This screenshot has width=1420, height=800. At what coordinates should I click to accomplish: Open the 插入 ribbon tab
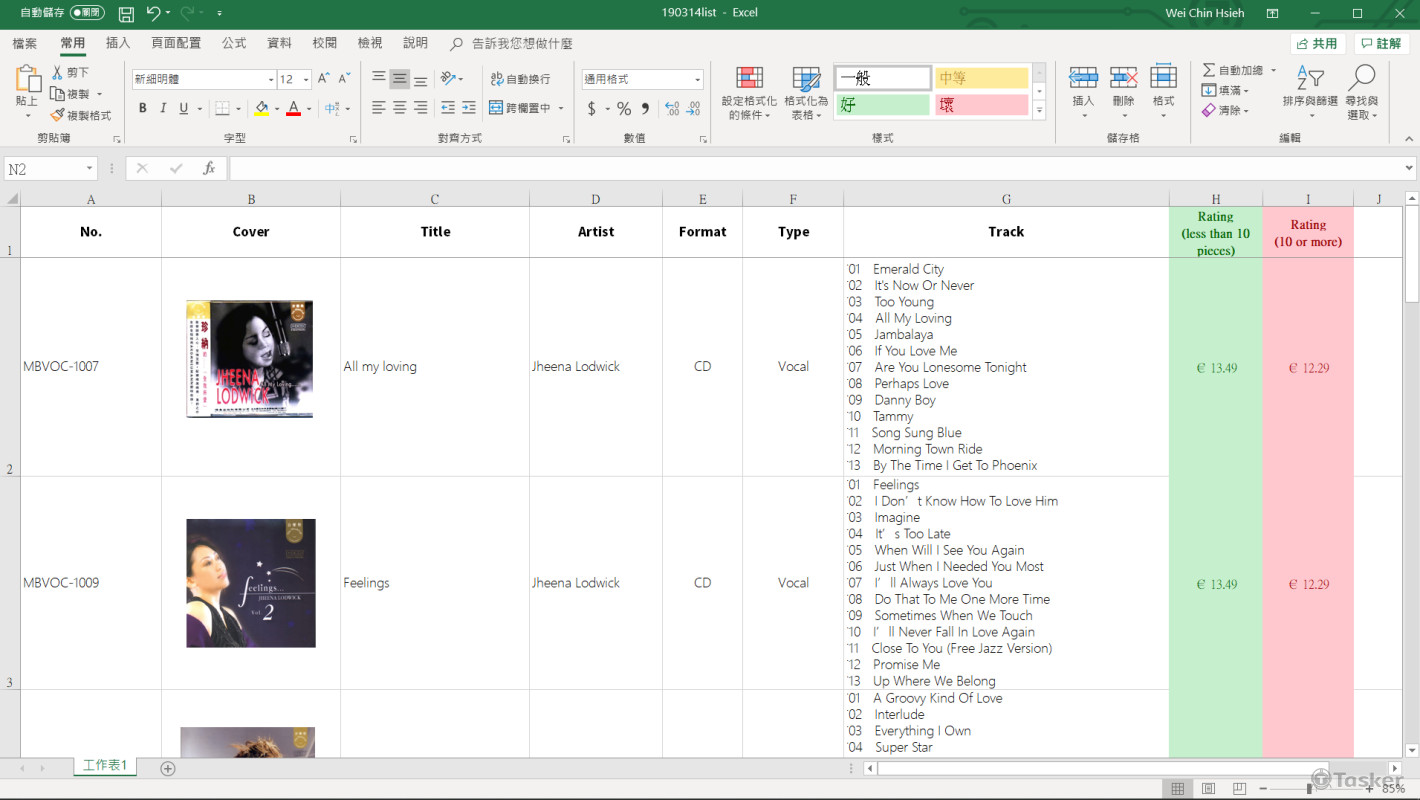click(118, 43)
